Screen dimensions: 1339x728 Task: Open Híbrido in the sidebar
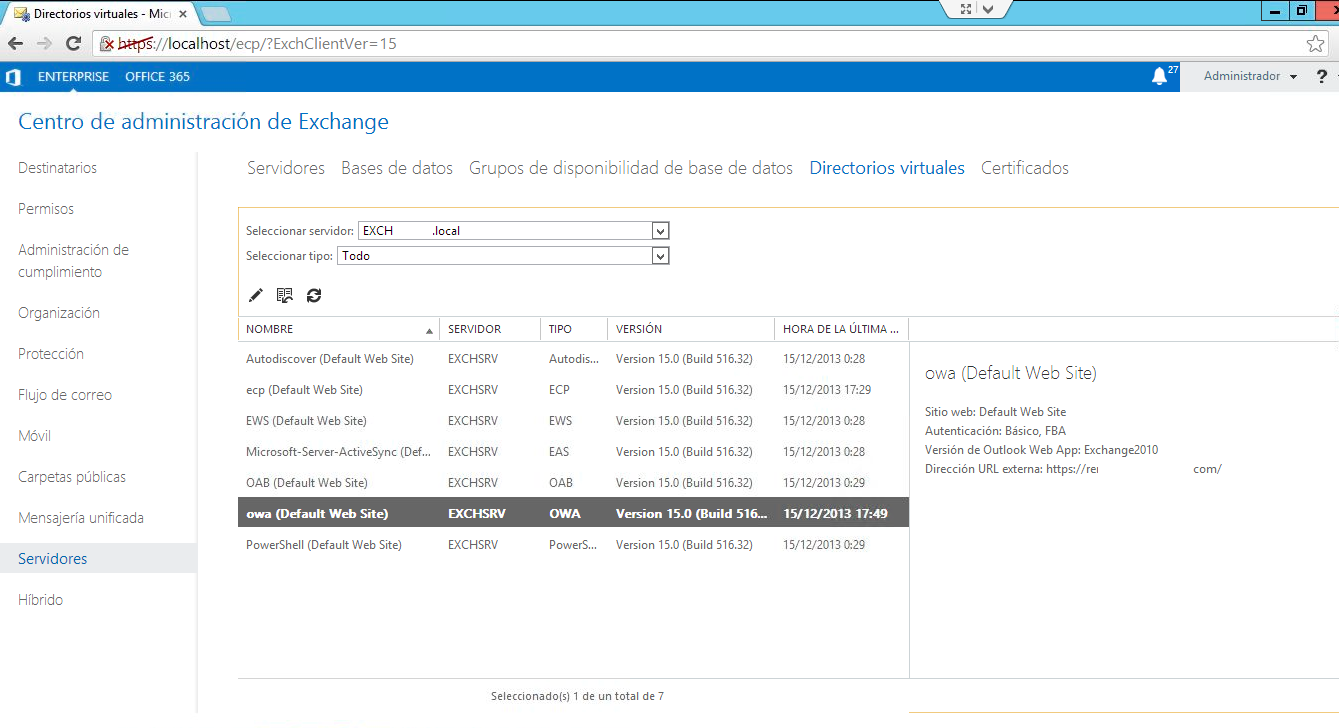41,600
